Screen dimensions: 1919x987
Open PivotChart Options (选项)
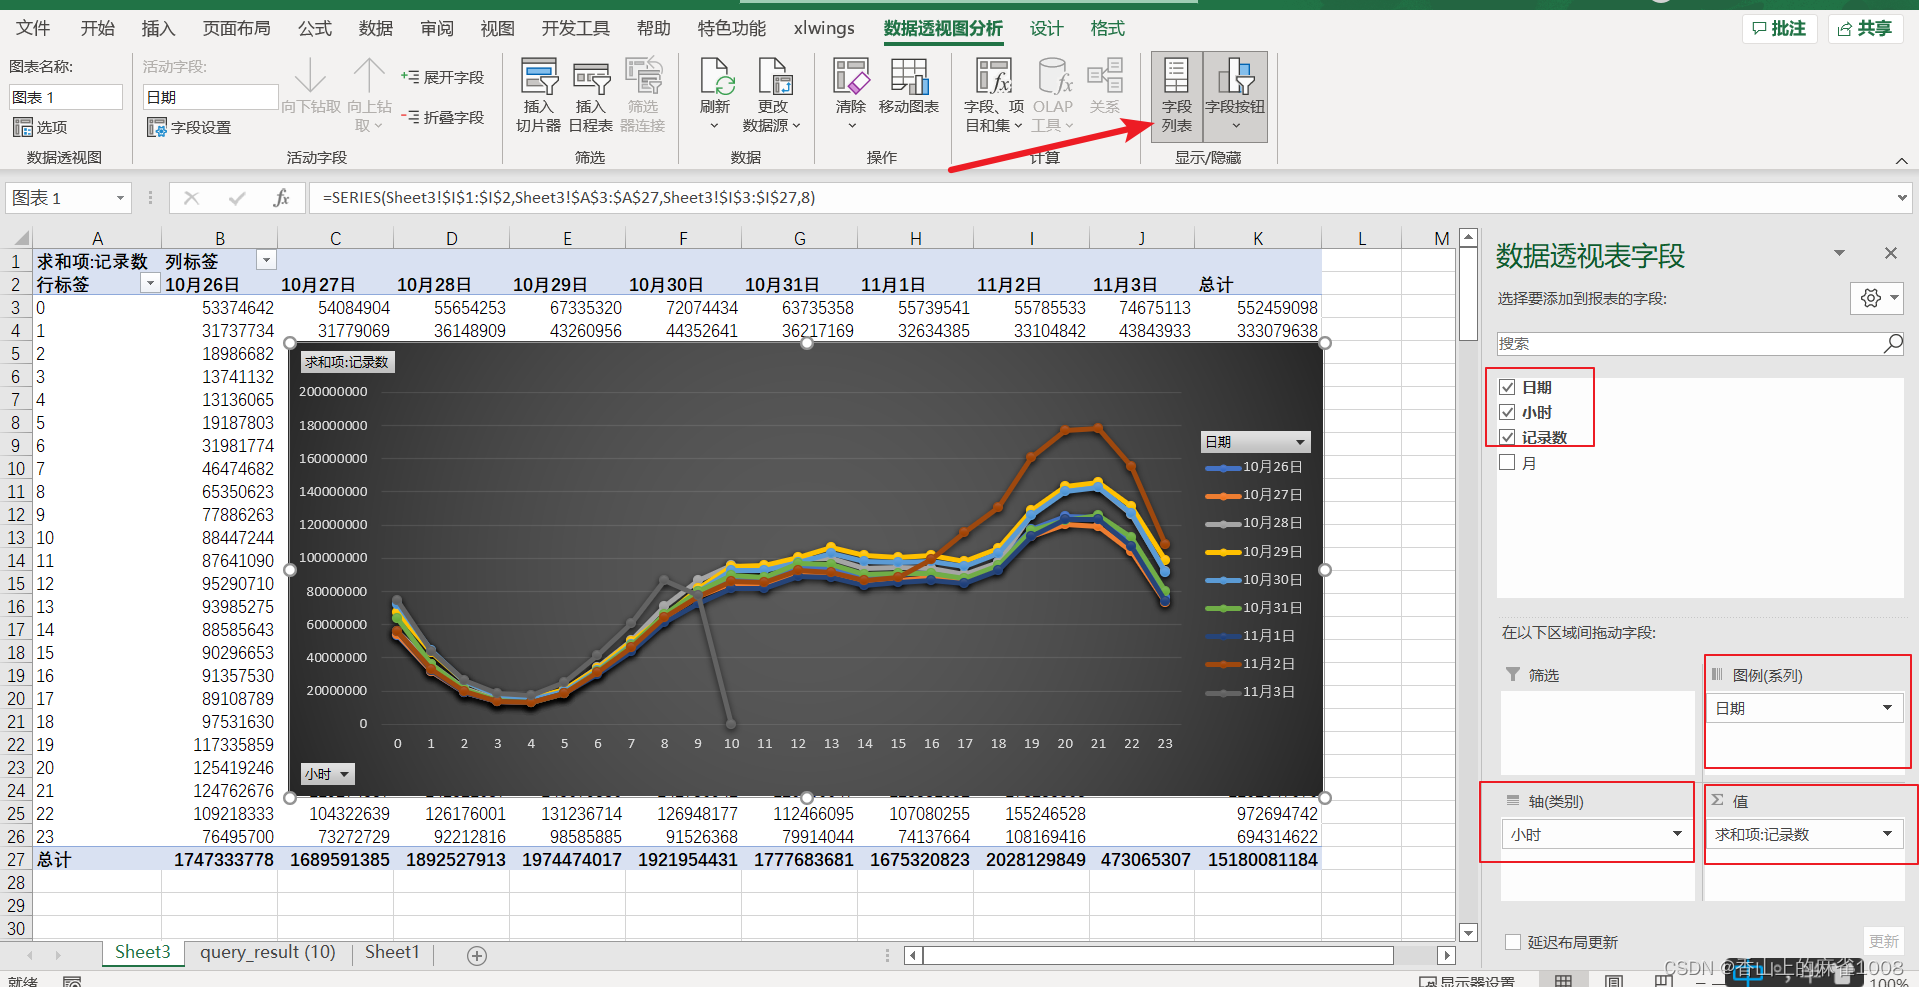[x=40, y=127]
